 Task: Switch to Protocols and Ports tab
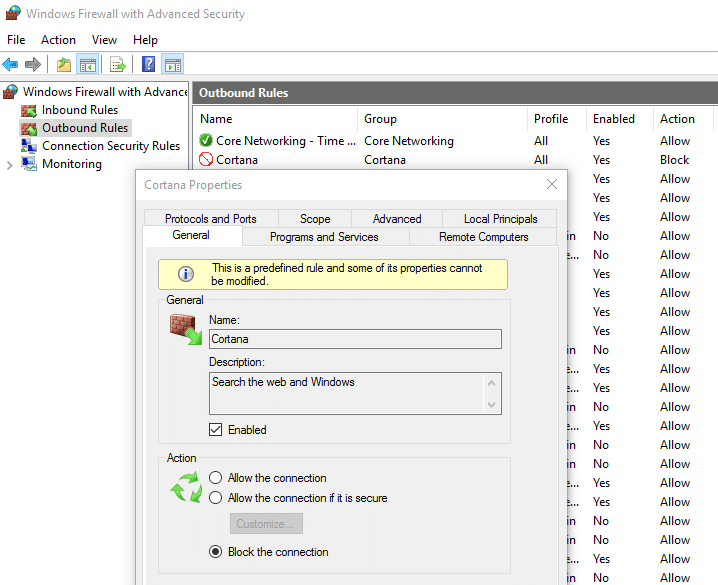211,219
